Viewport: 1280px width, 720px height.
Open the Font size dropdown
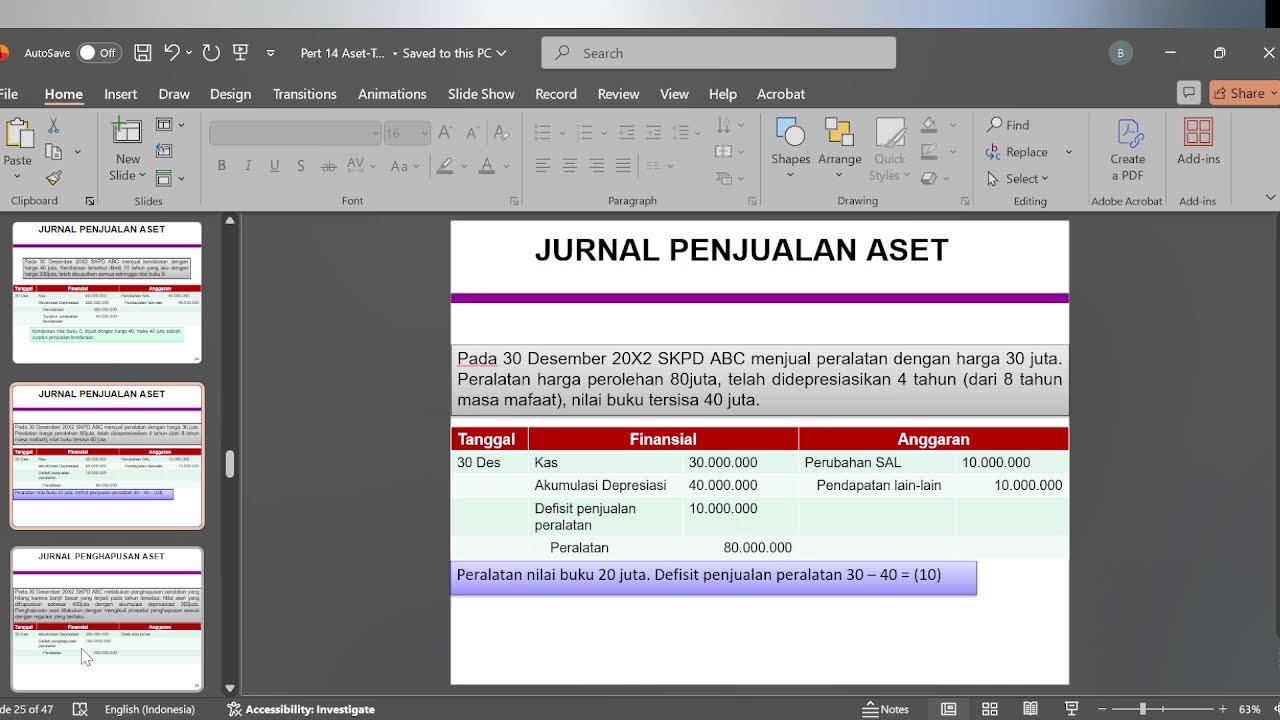point(425,133)
